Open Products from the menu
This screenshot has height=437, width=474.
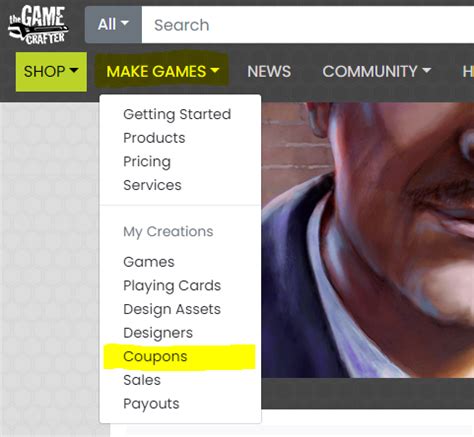154,138
